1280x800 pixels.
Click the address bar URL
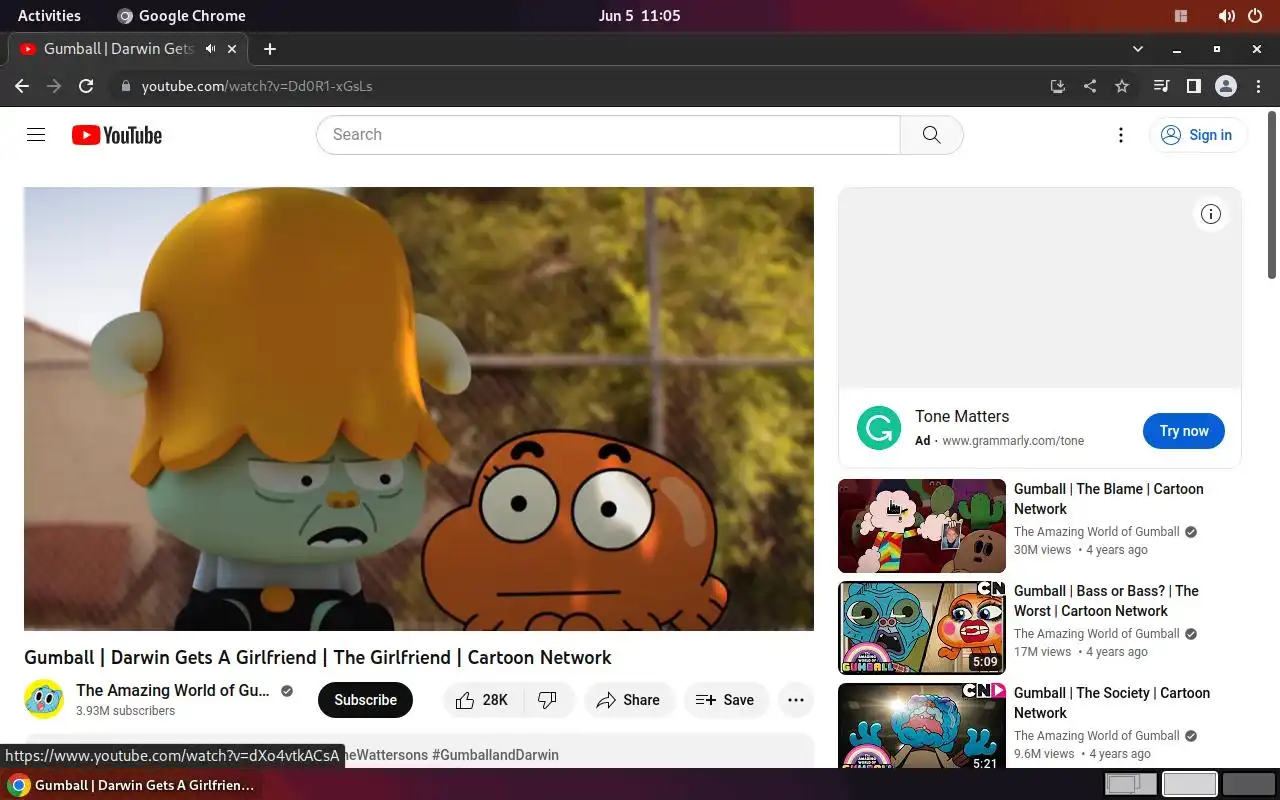click(x=257, y=86)
